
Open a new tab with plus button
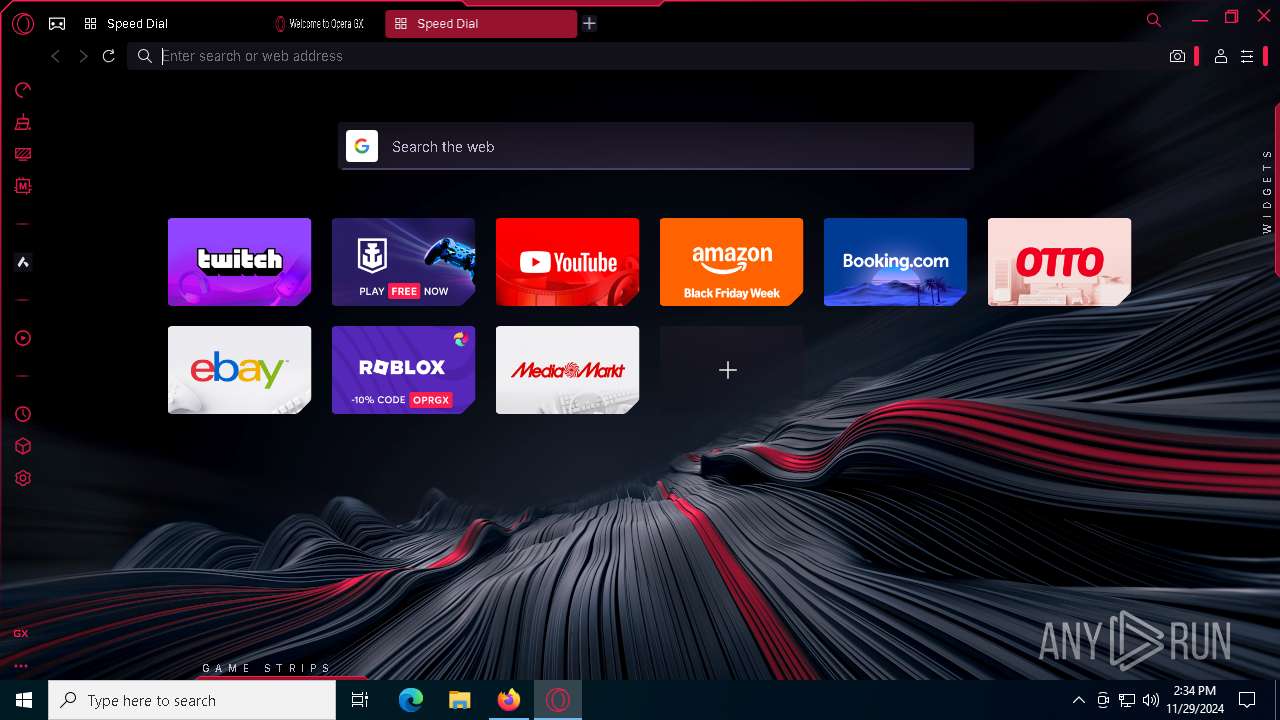pos(589,24)
